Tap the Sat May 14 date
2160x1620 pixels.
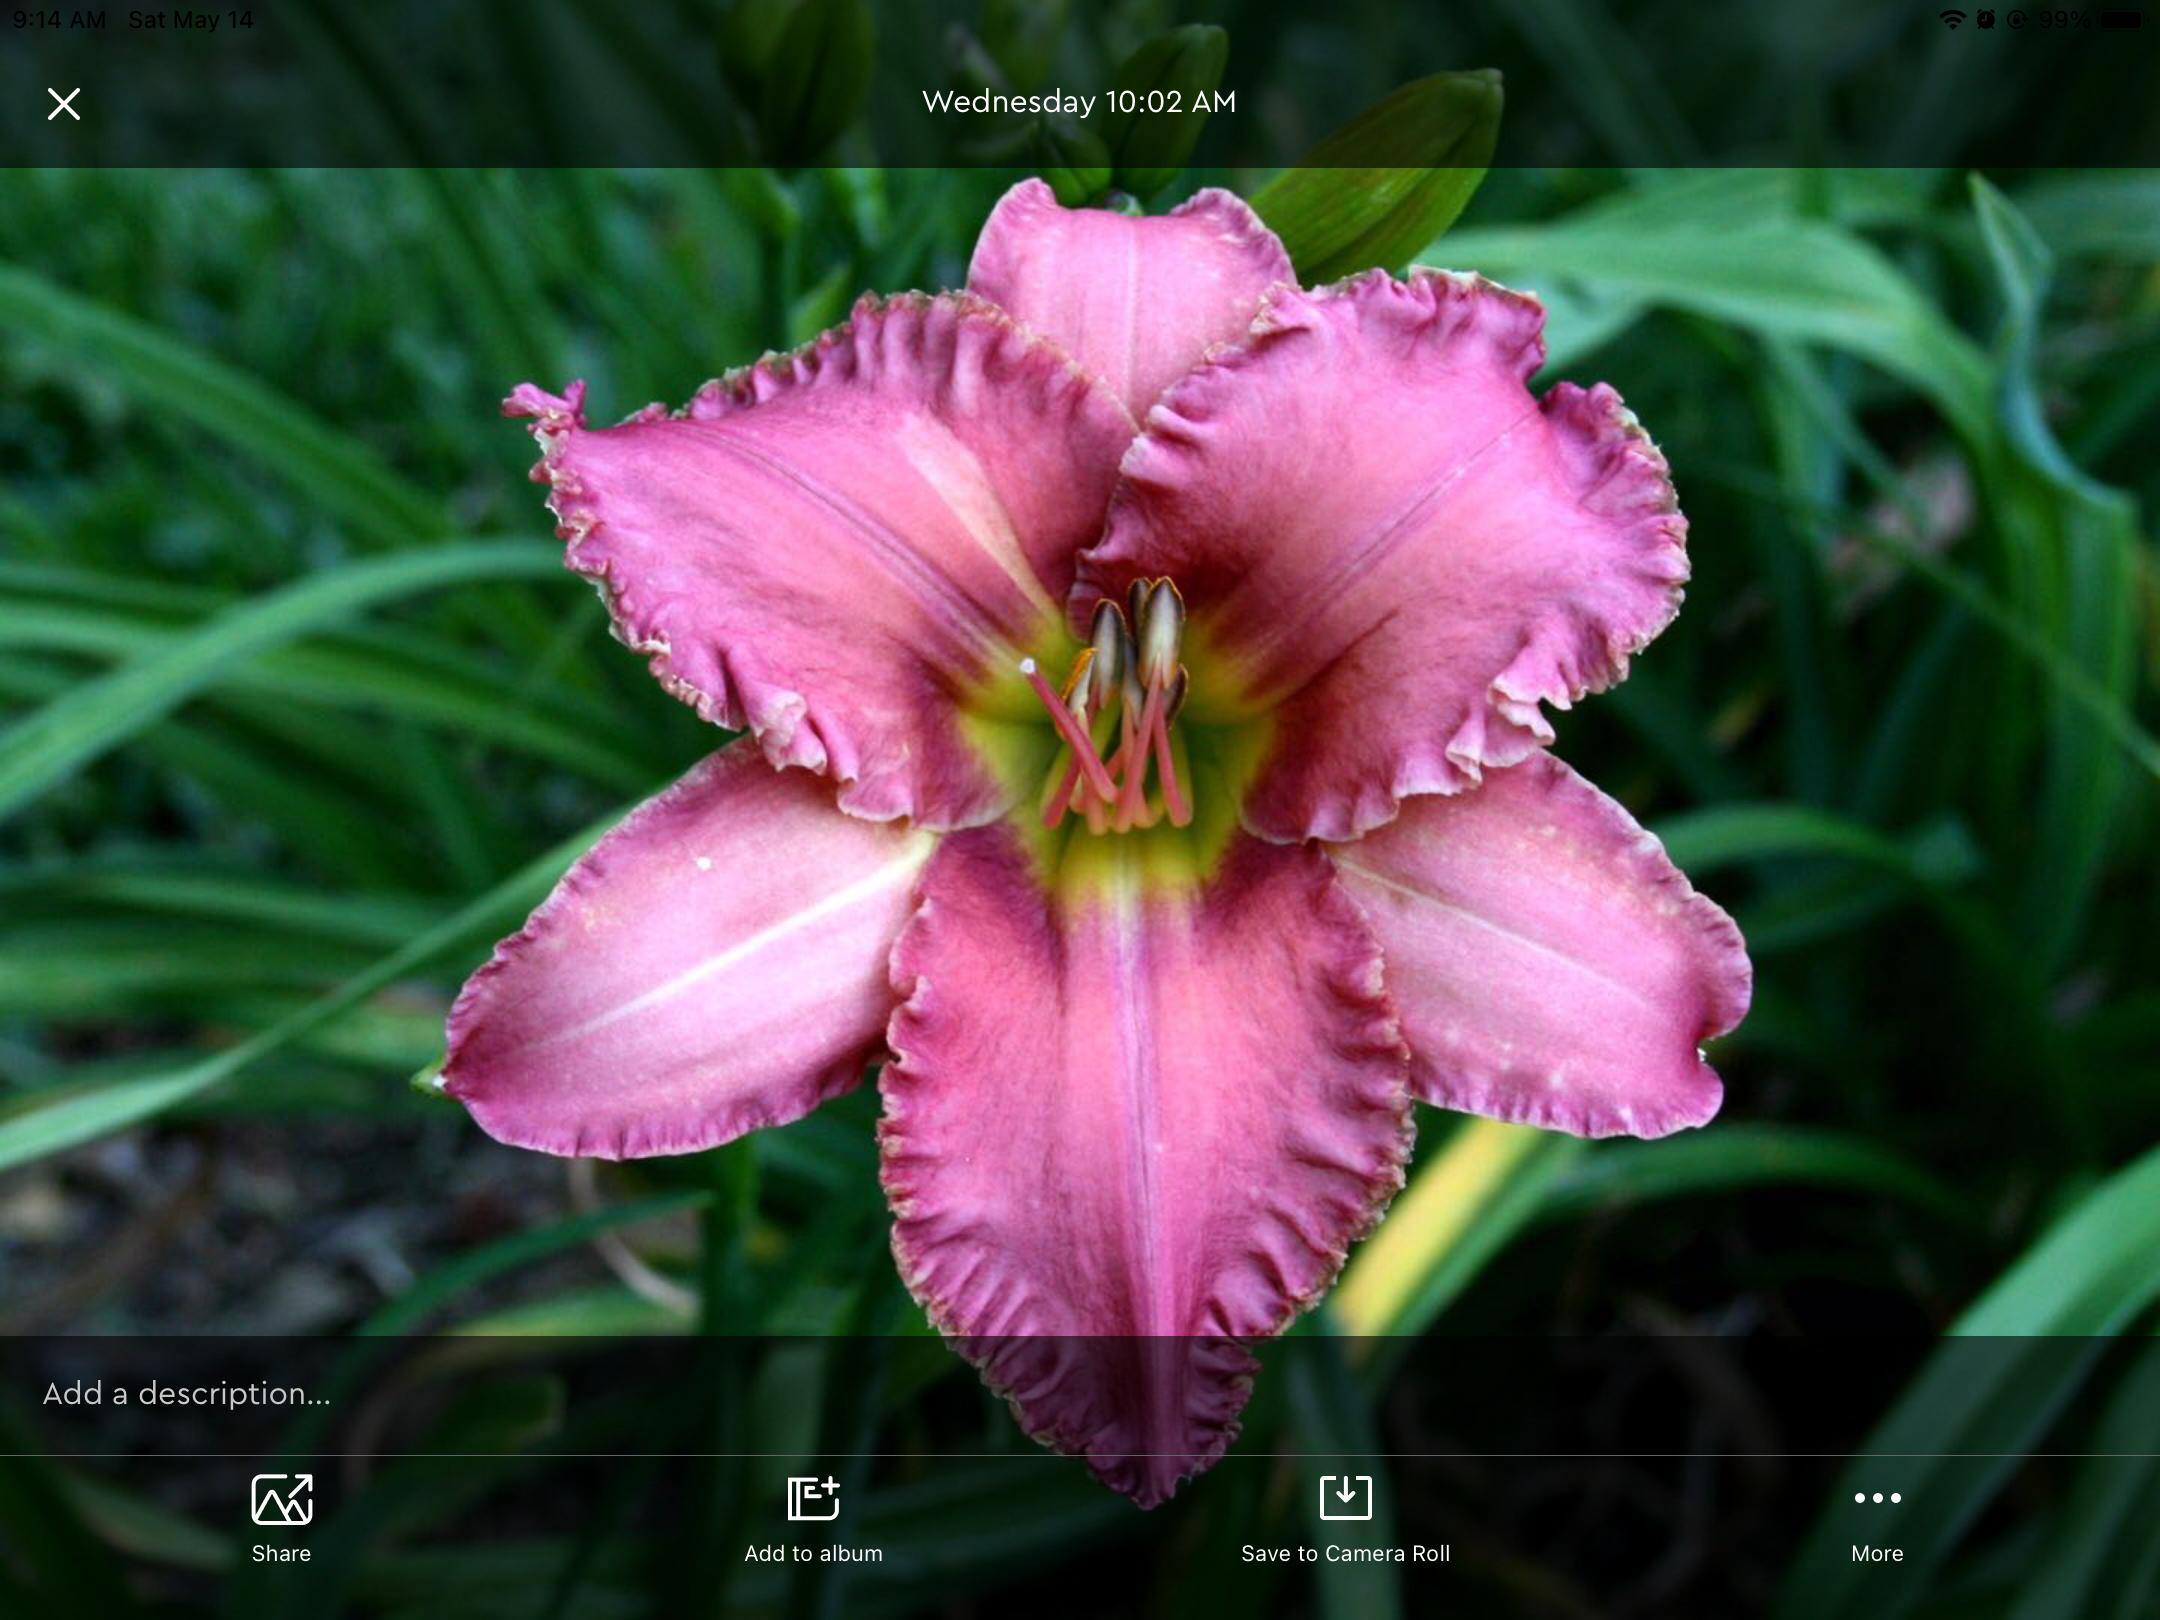pyautogui.click(x=191, y=20)
